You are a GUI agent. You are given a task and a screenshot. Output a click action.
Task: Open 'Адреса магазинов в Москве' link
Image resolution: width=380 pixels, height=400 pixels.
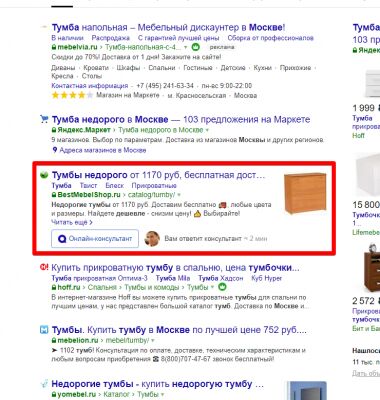coord(103,150)
